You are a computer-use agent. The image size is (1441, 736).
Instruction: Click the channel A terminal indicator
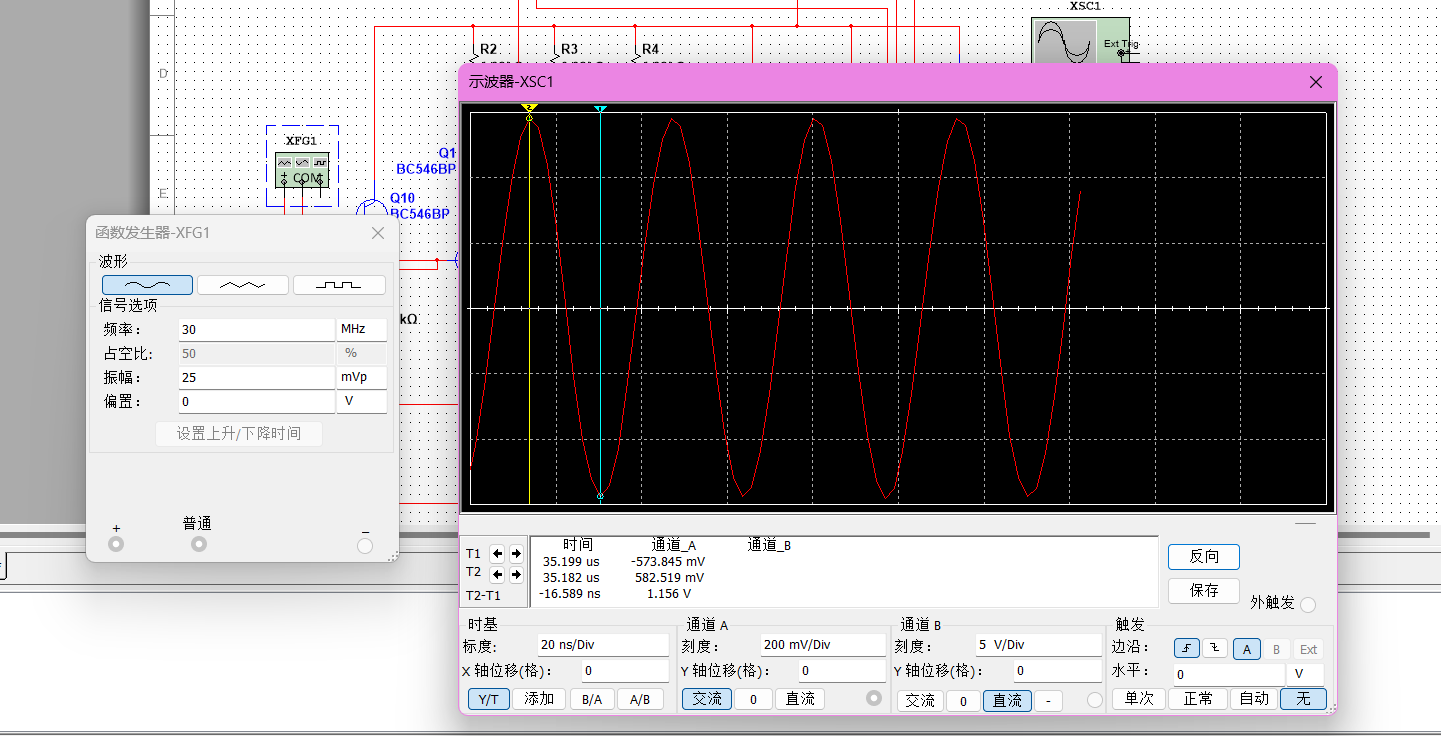(876, 699)
